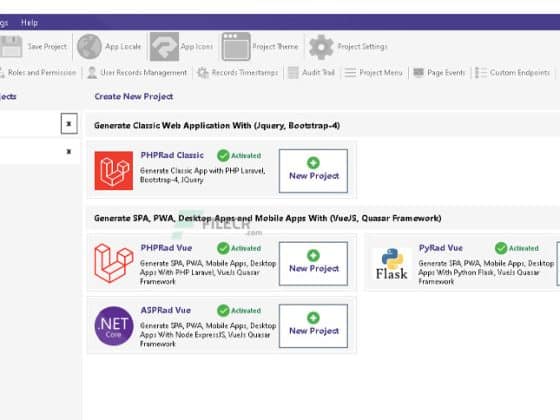The height and width of the screenshot is (420, 560).
Task: Create a New Project for ASPRad Vue
Action: pos(313,326)
